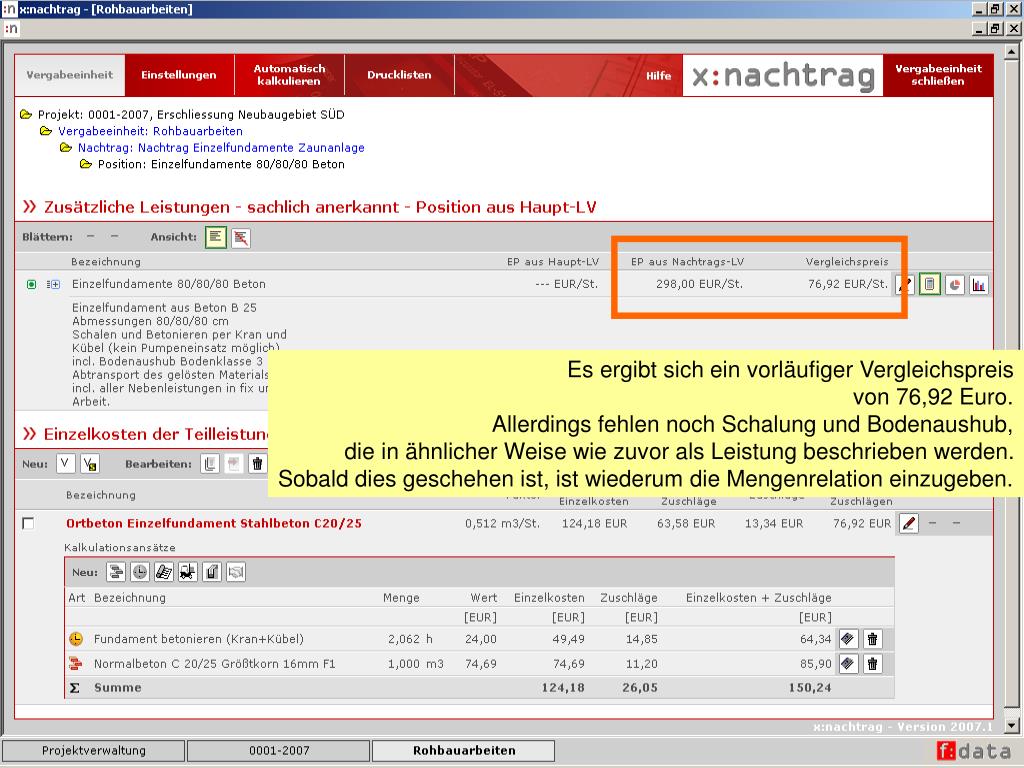
Task: Toggle the green marker on Einzelfundamente 80/80/80 row
Action: [31, 284]
